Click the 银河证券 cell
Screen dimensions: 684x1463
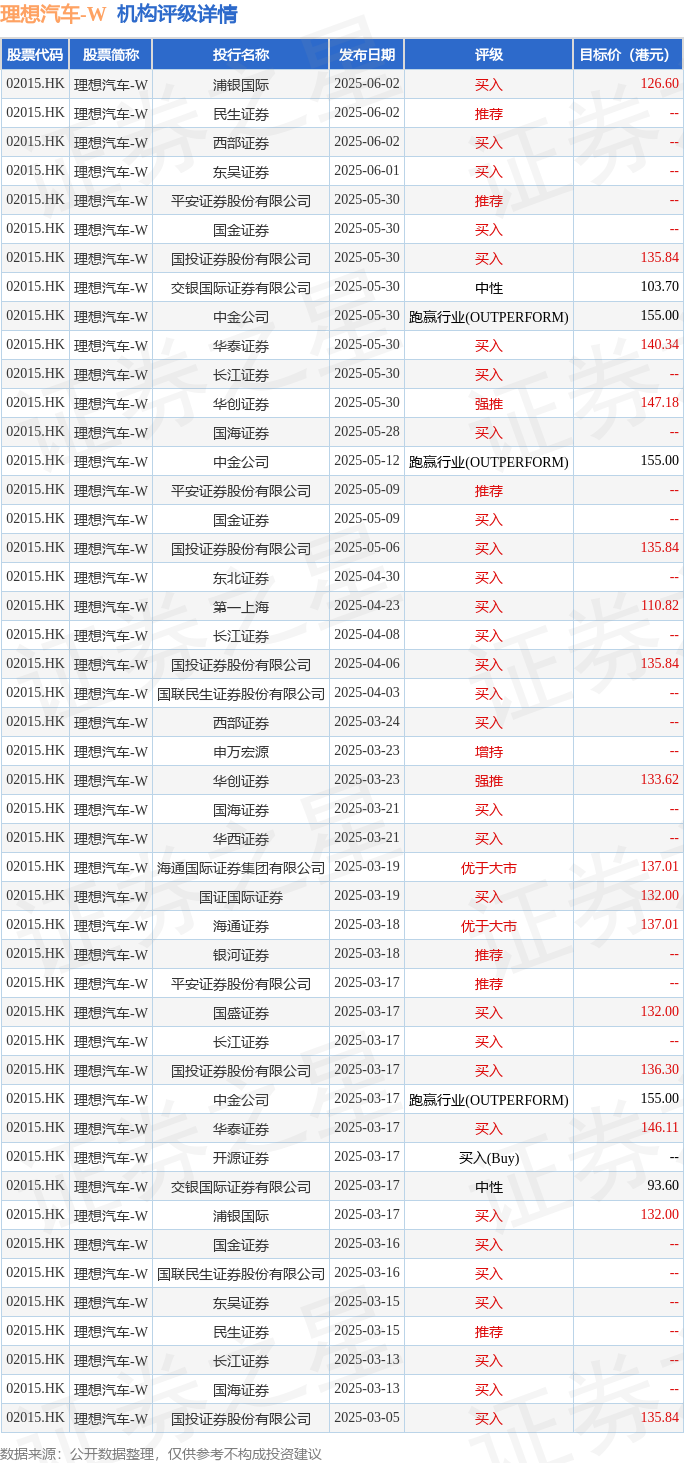[x=241, y=954]
